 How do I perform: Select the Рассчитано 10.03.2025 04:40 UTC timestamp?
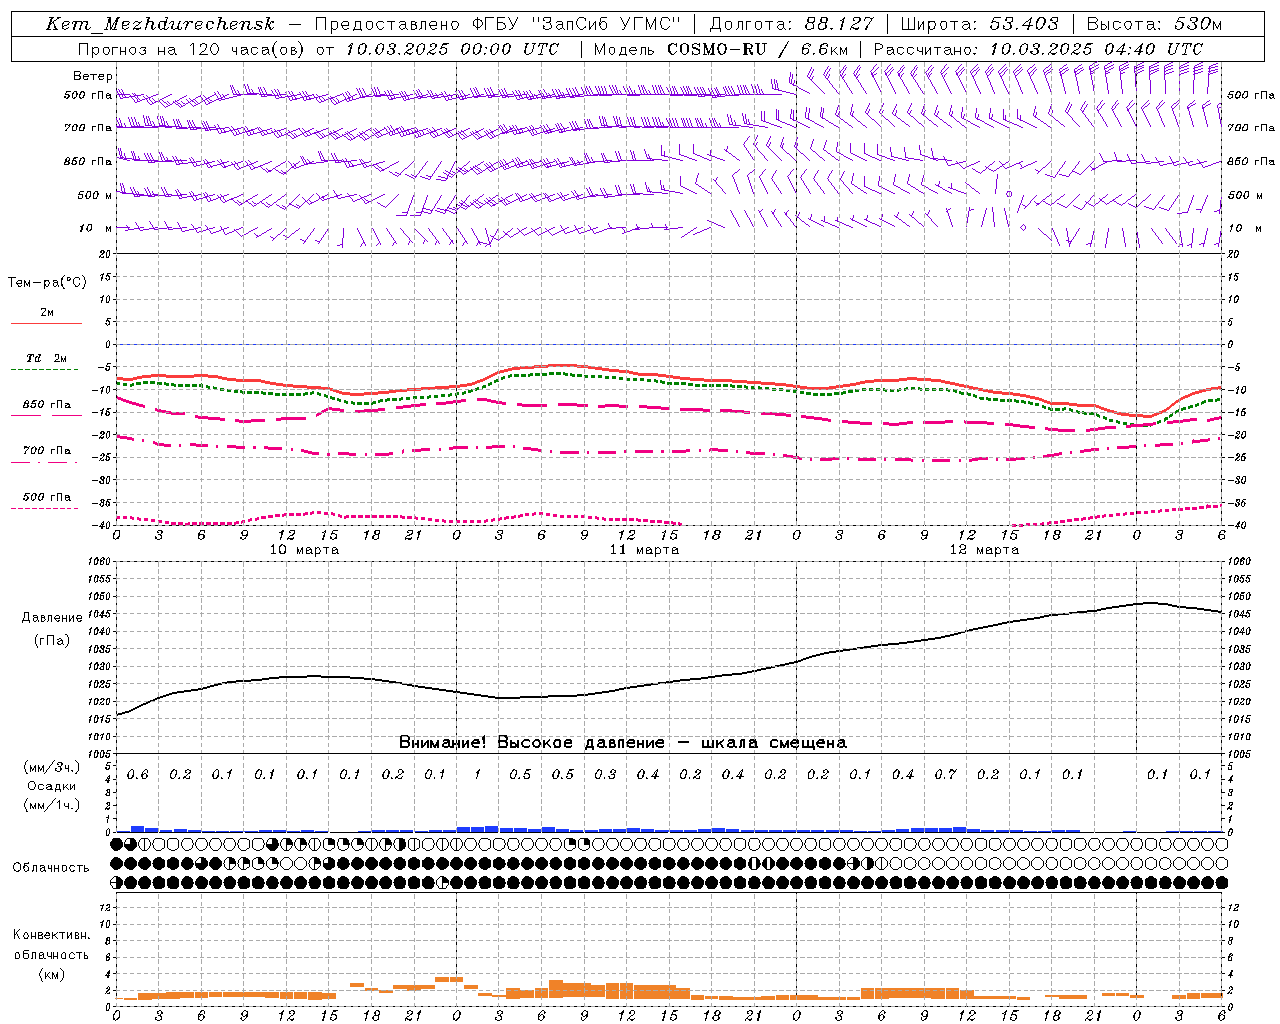[1038, 49]
